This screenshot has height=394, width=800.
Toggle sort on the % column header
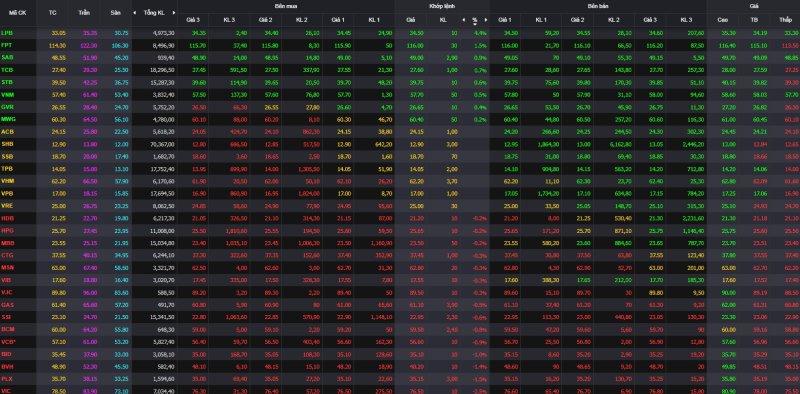point(474,20)
